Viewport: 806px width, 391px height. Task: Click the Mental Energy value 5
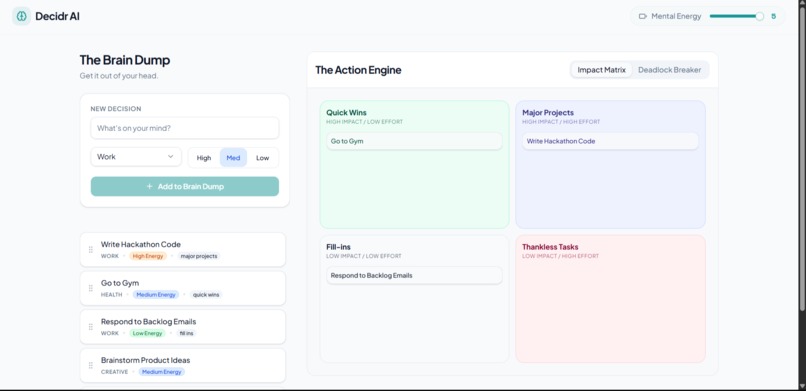click(774, 16)
